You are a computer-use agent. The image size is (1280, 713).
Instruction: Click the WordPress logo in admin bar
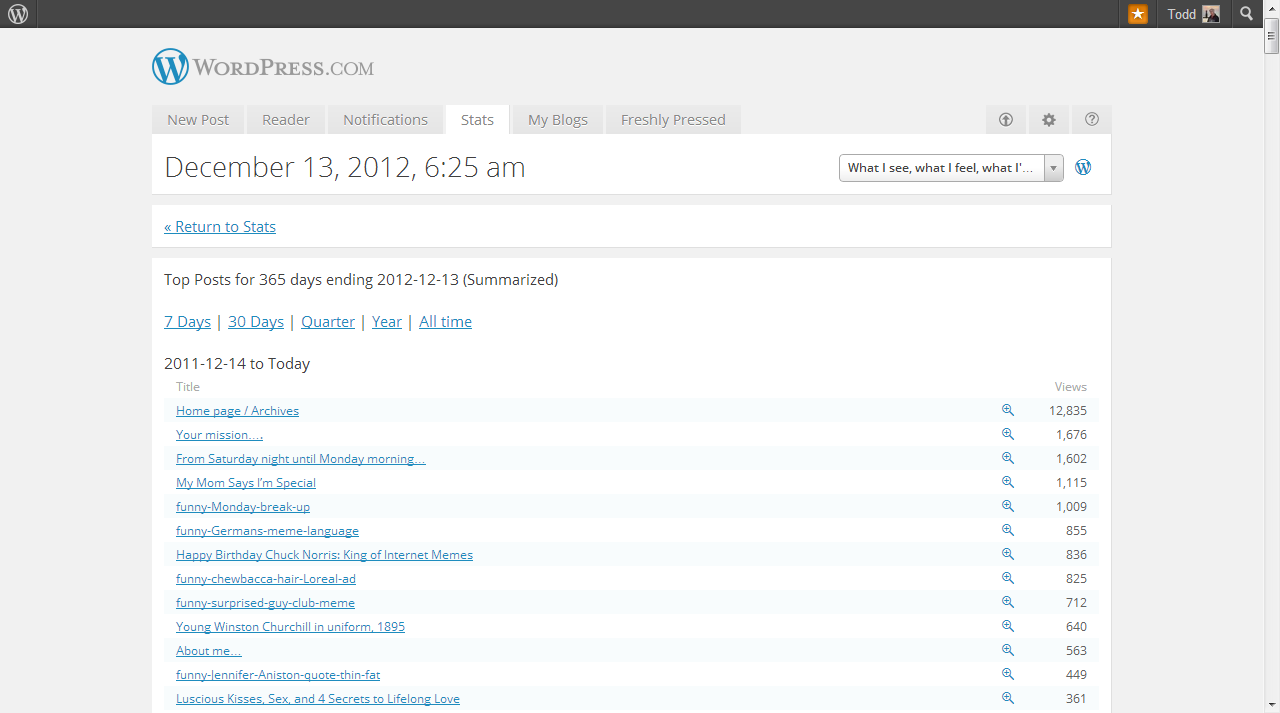18,14
